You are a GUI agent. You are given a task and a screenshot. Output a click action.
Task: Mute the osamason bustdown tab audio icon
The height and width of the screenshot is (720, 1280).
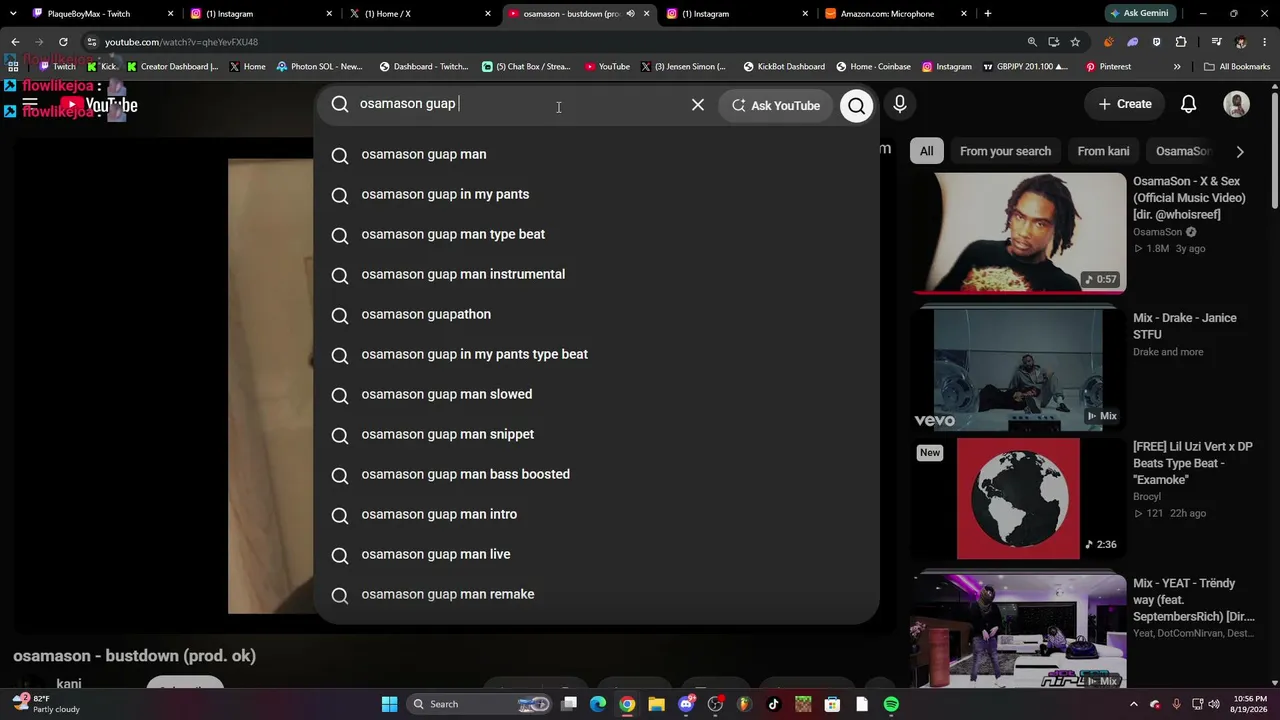(630, 14)
